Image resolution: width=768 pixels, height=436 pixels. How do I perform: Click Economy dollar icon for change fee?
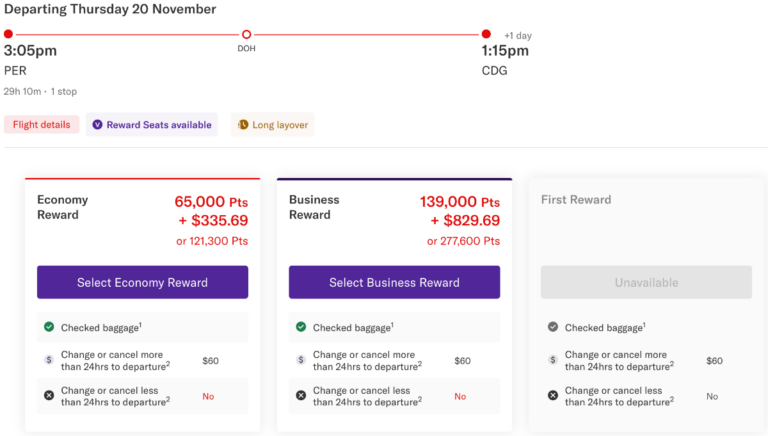coord(49,360)
